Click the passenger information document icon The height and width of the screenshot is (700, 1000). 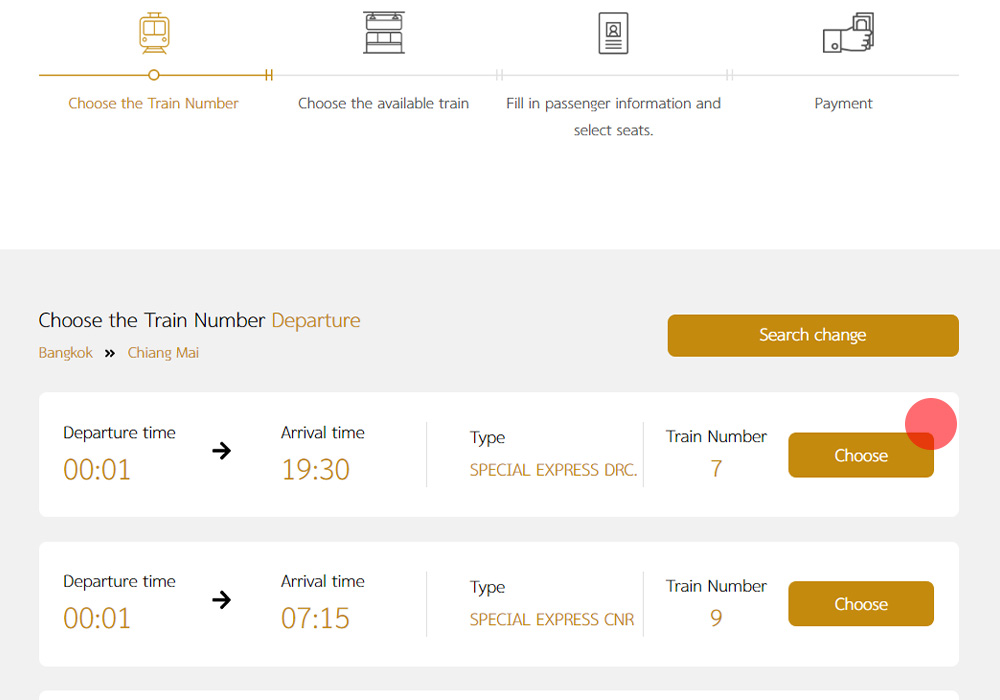pyautogui.click(x=613, y=32)
